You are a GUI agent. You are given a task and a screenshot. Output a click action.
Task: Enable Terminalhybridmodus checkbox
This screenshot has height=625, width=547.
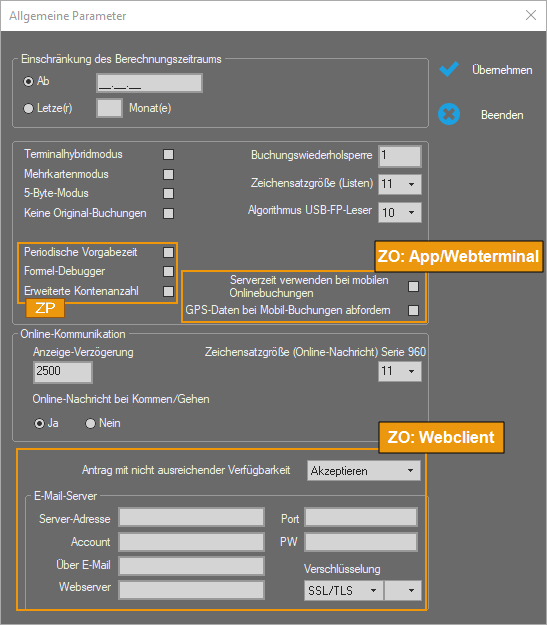point(168,154)
